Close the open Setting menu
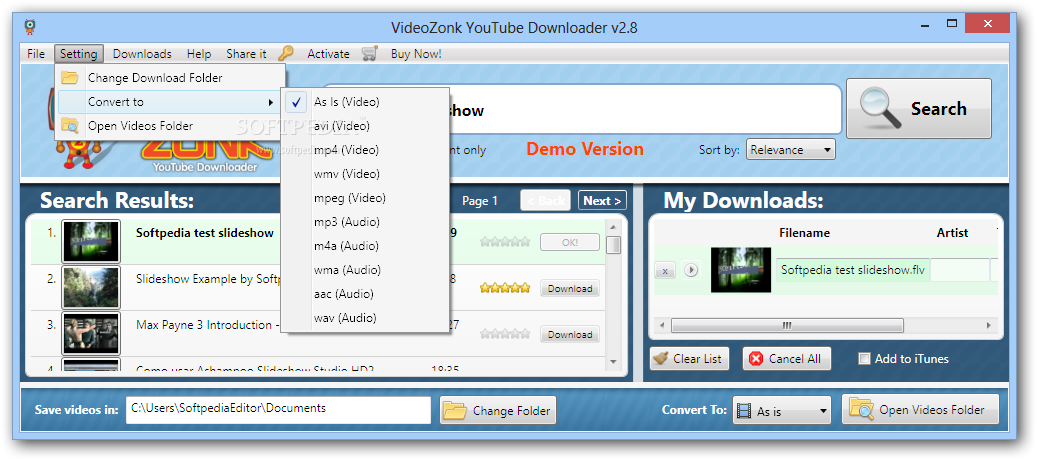Screen dimensions: 1037x460 [79, 54]
